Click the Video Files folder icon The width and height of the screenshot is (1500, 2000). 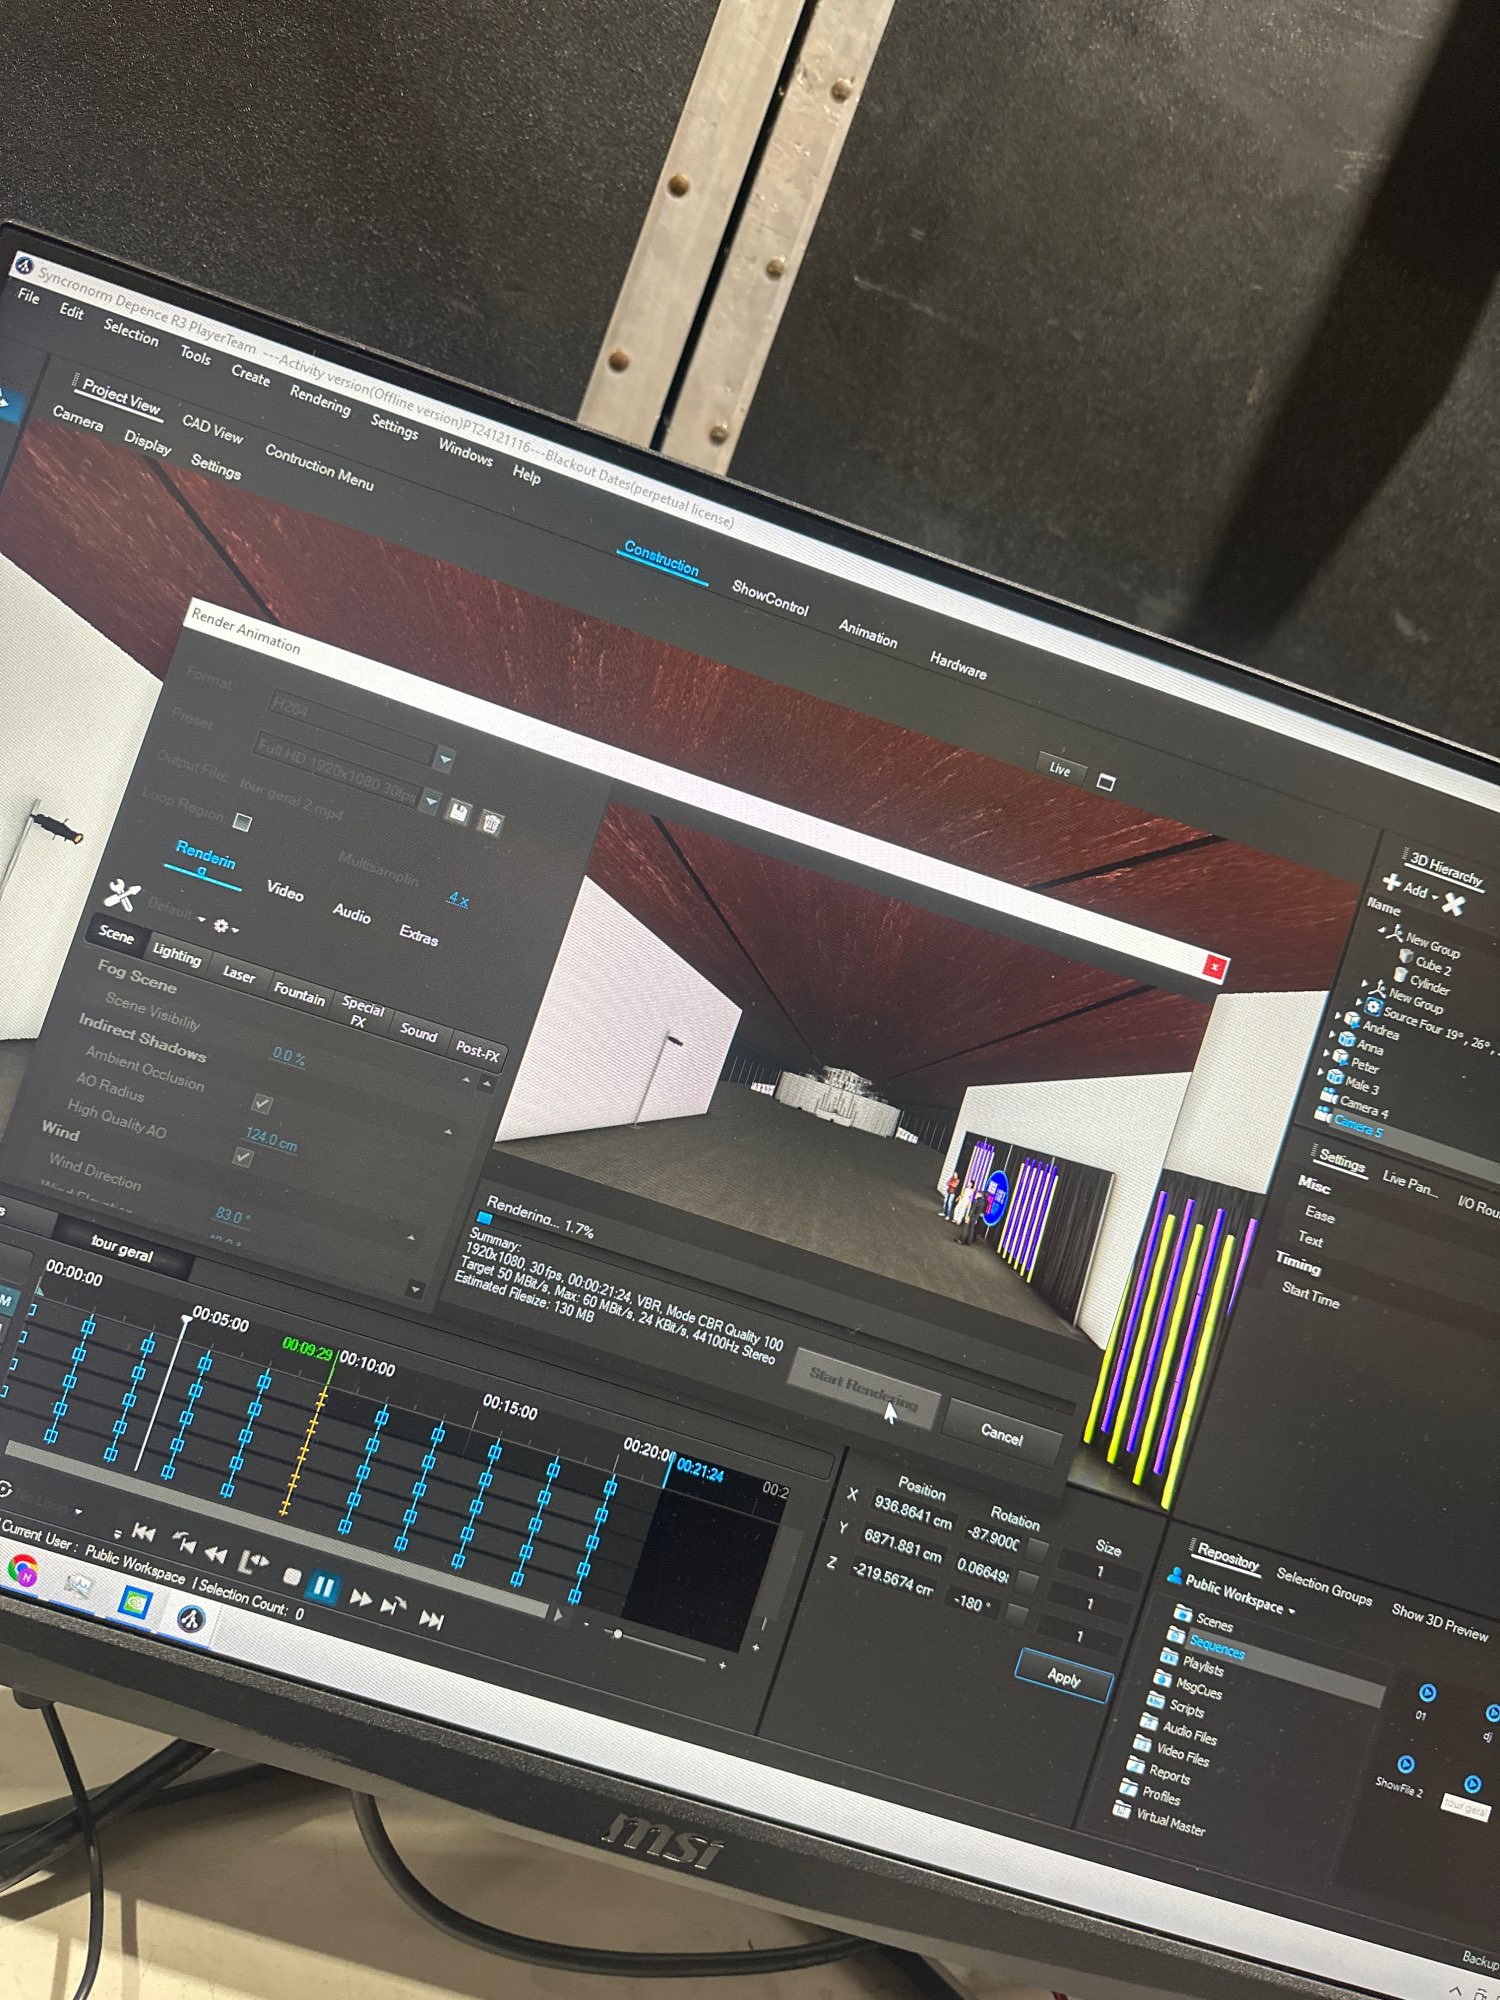(1141, 1744)
